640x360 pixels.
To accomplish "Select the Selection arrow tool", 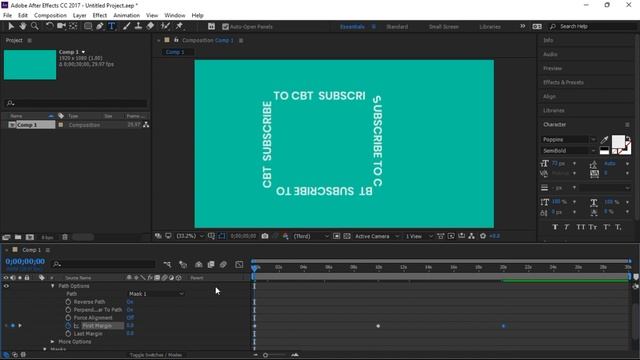I will click(11, 26).
